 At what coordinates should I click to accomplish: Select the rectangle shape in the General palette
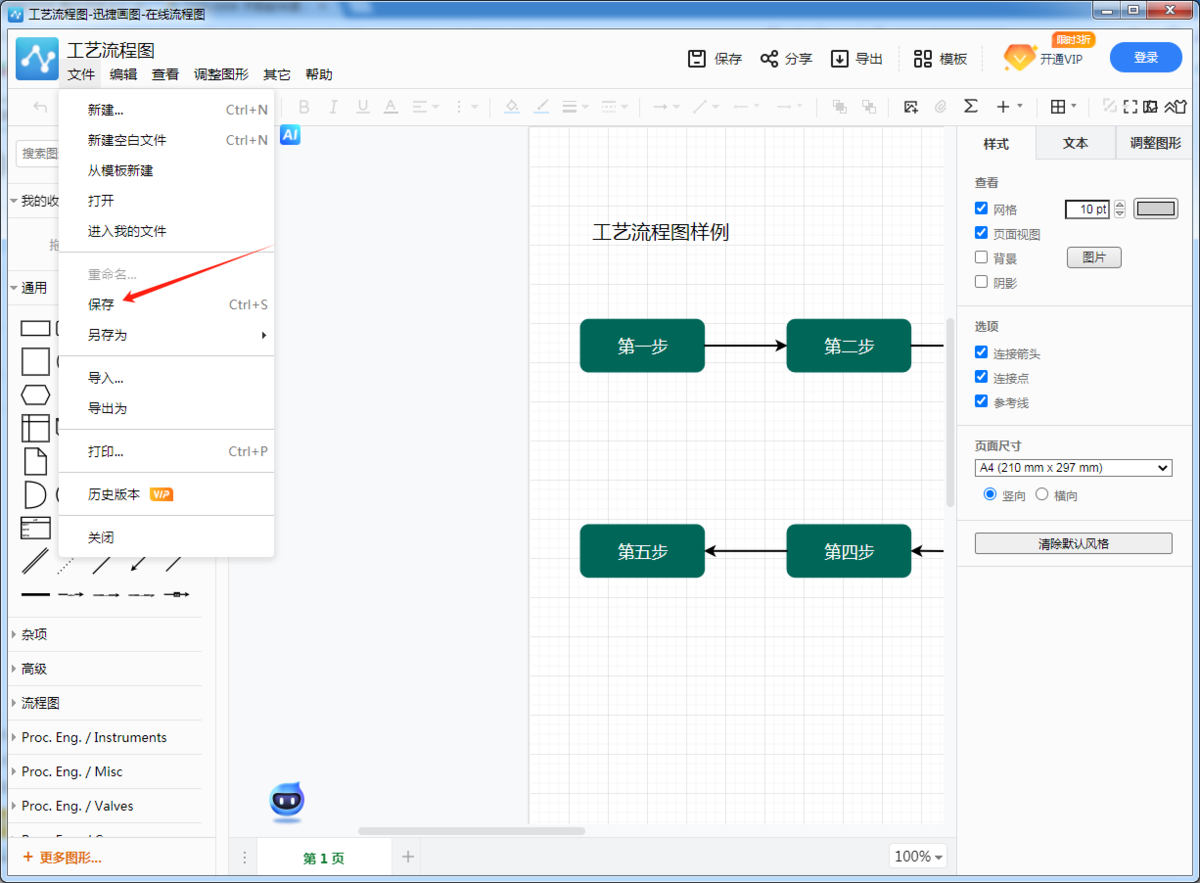tap(36, 328)
